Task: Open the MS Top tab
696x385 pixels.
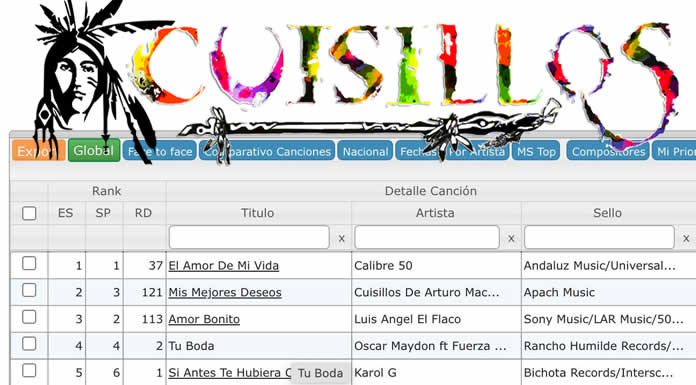Action: pos(536,151)
